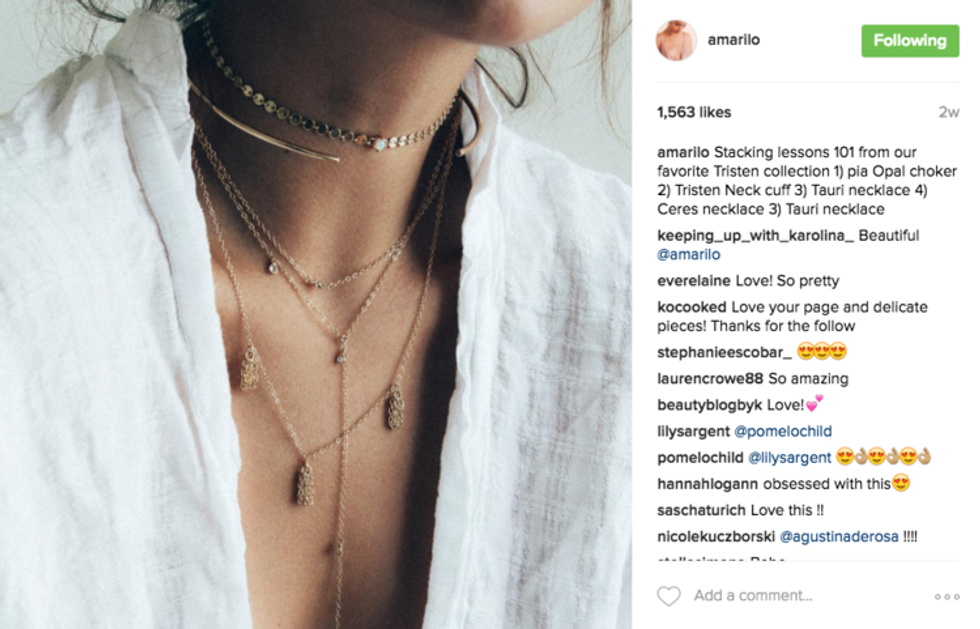Open the 2w timestamp link

click(948, 113)
